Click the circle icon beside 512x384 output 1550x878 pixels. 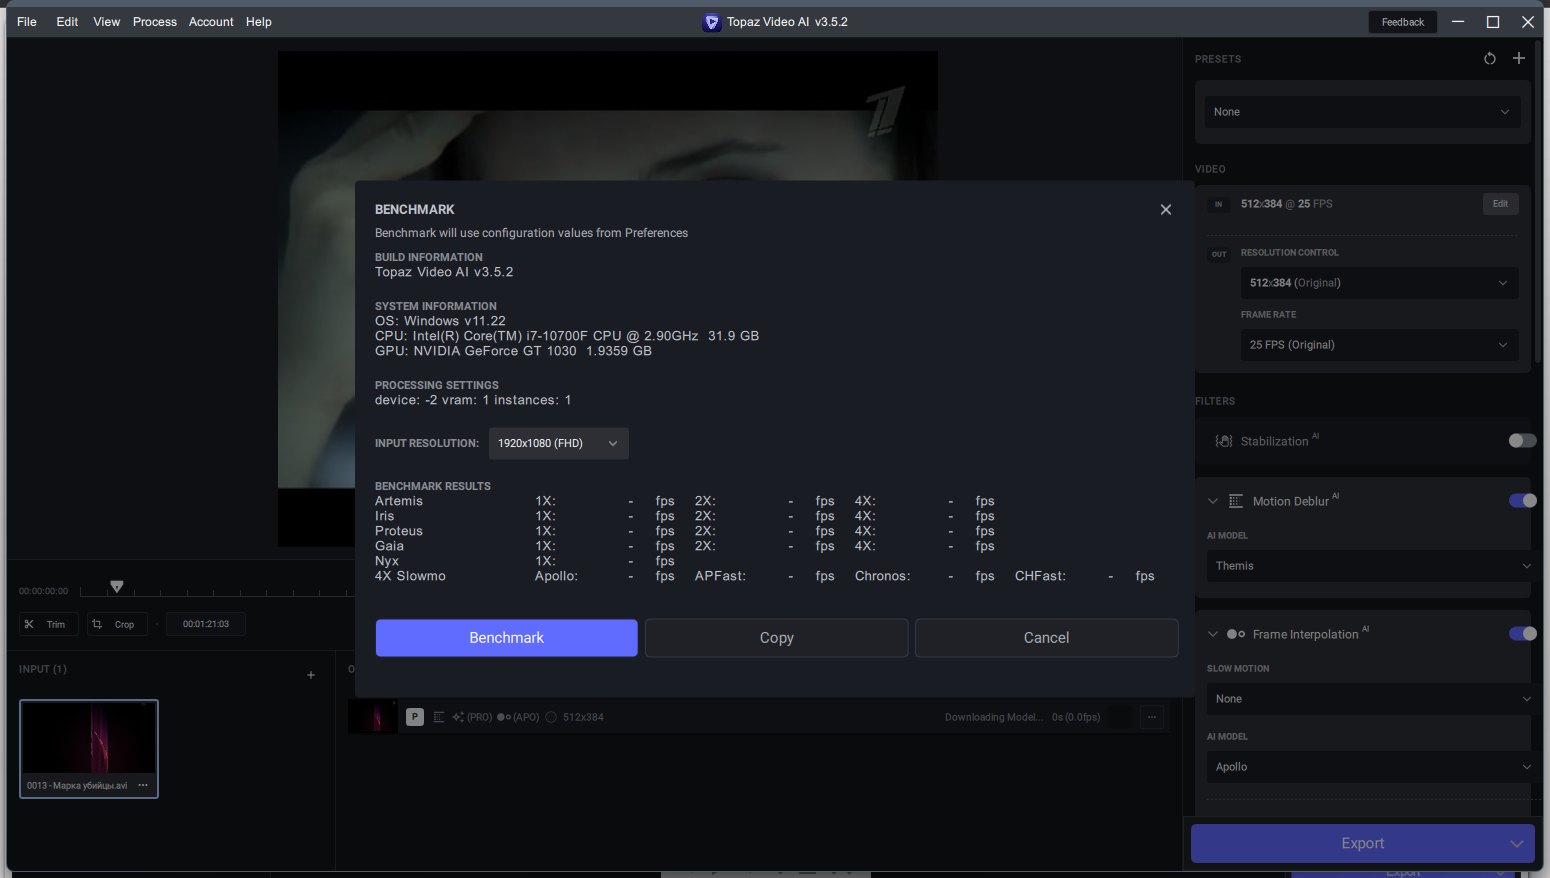[551, 717]
